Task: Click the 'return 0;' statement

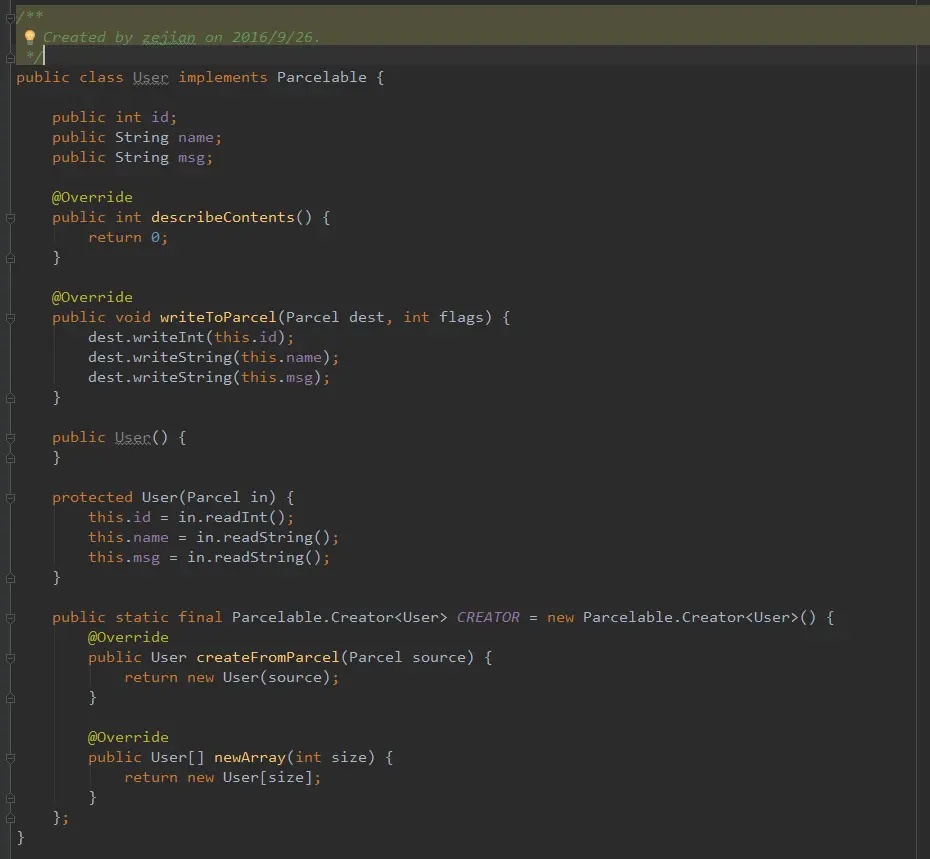Action: tap(128, 238)
